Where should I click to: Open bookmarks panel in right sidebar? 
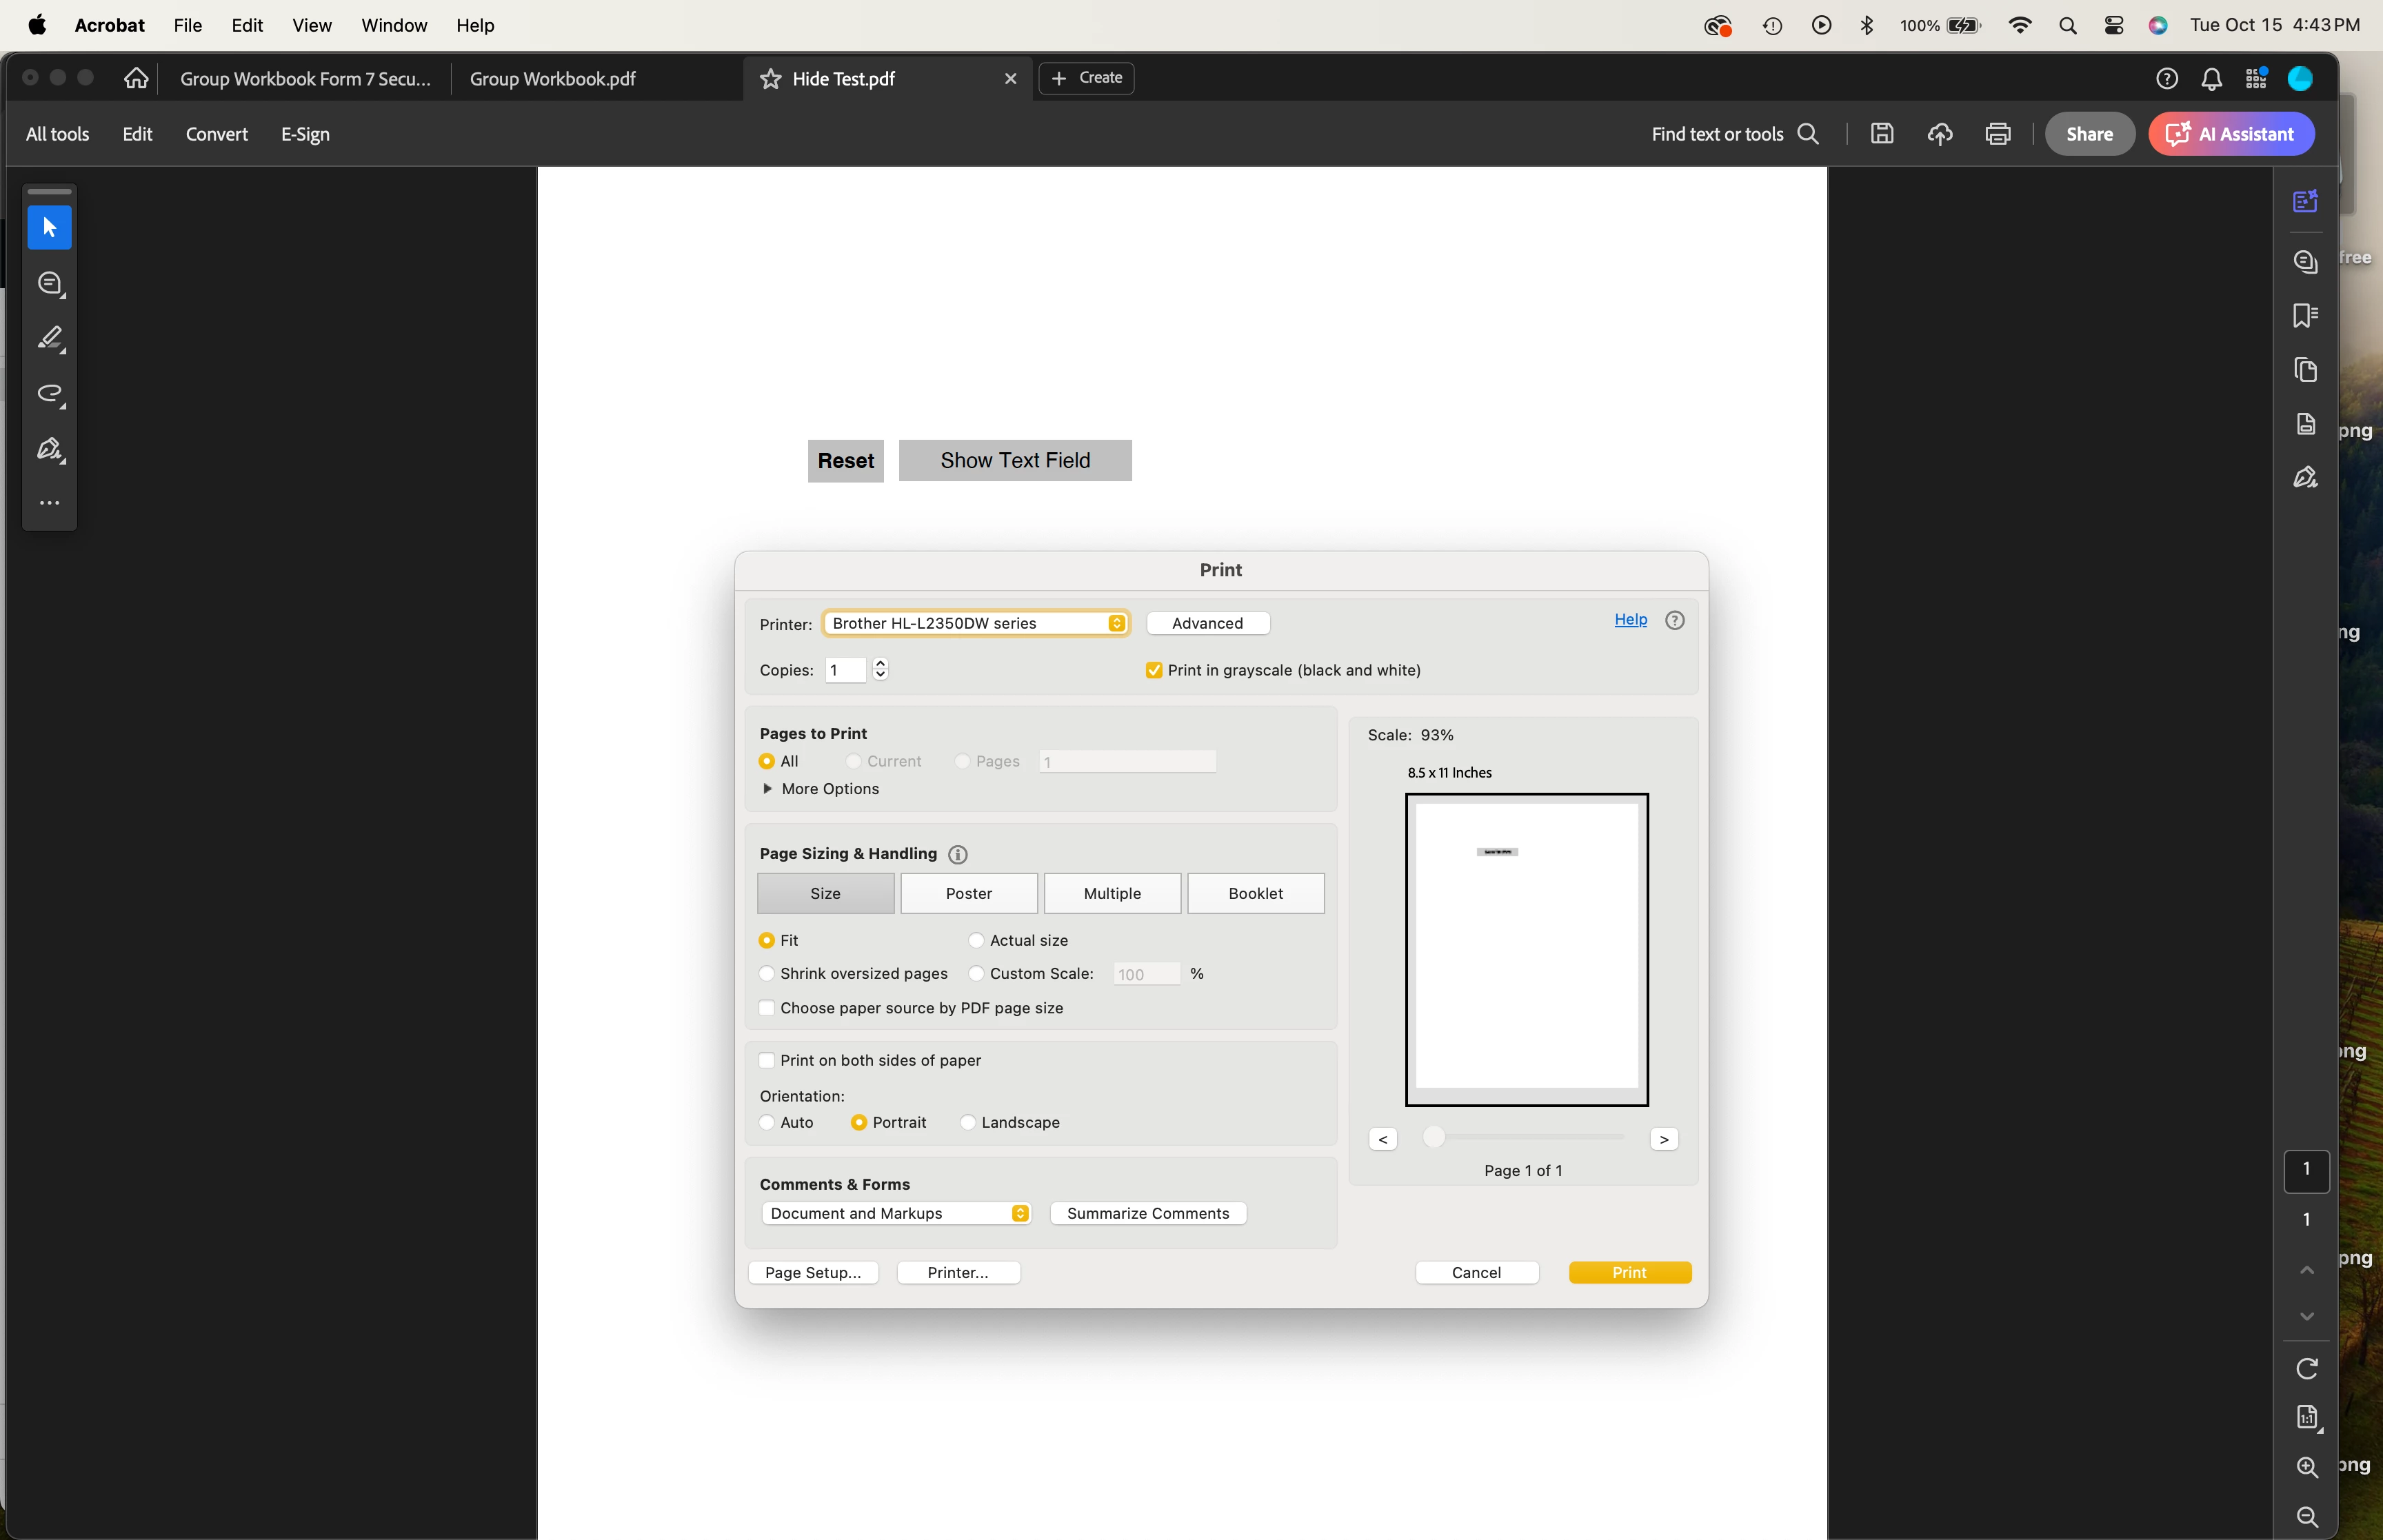coord(2305,316)
